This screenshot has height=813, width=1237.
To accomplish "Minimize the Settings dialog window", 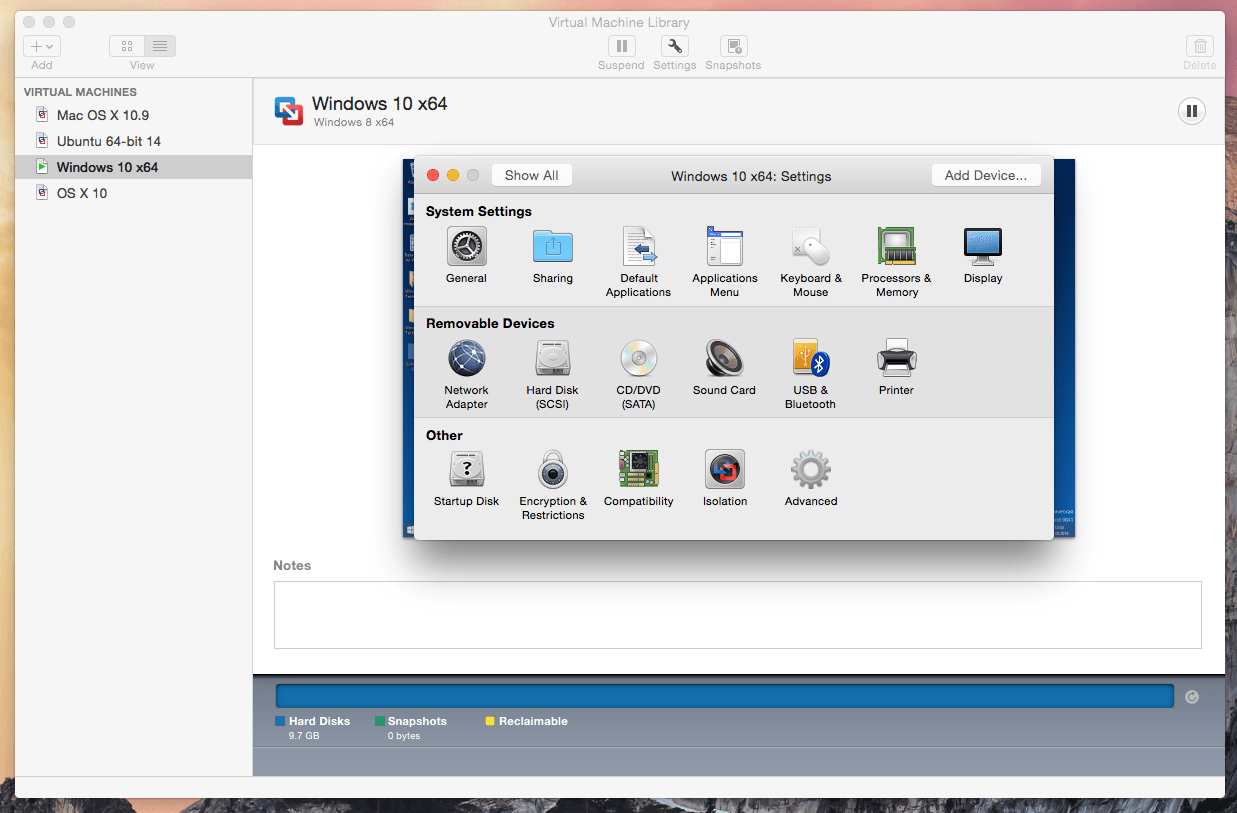I will (x=453, y=175).
